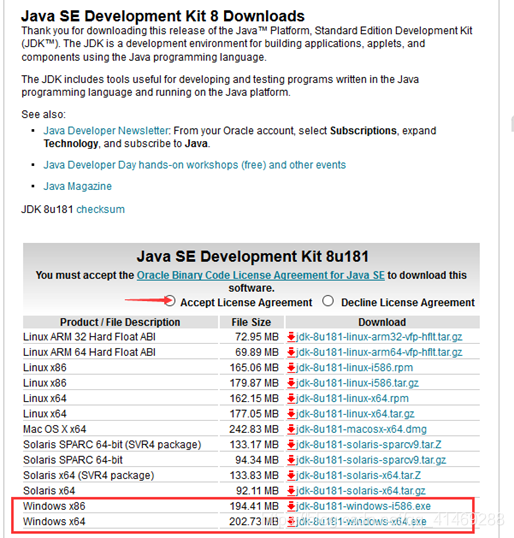The height and width of the screenshot is (538, 514).
Task: Download jdk-8u181-linux-x64.tar.gz
Action: [x=355, y=414]
